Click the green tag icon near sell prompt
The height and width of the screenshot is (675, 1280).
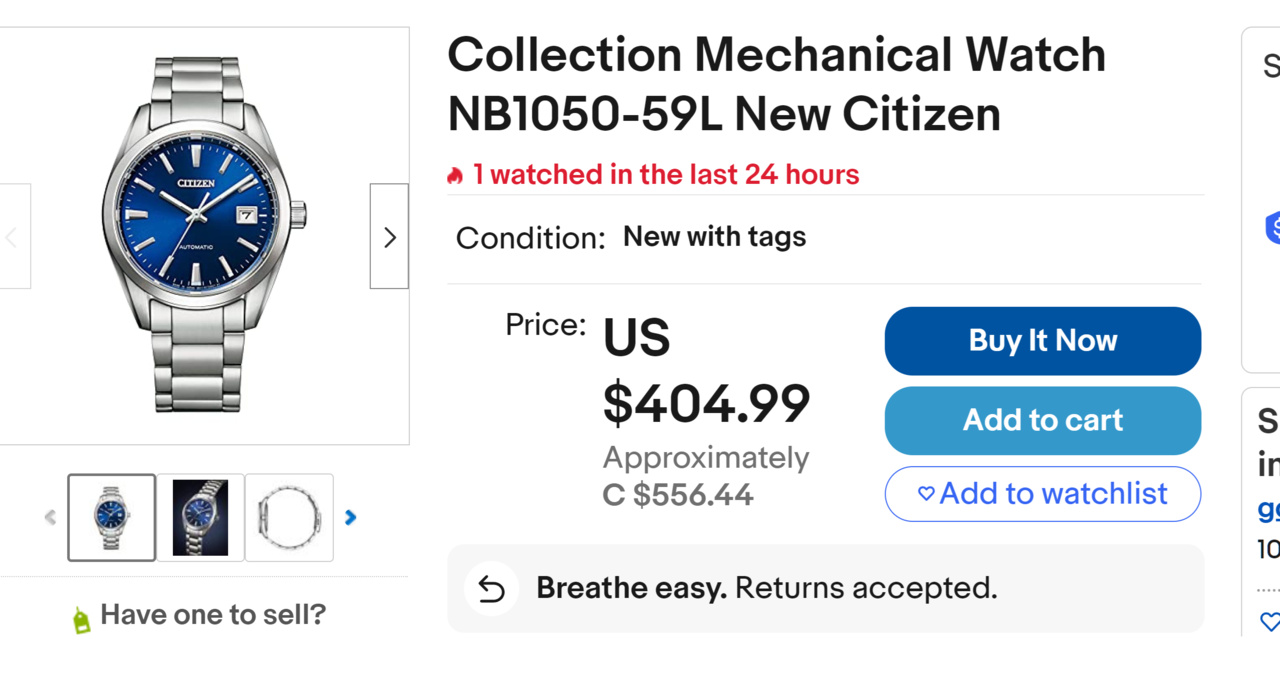[x=81, y=620]
